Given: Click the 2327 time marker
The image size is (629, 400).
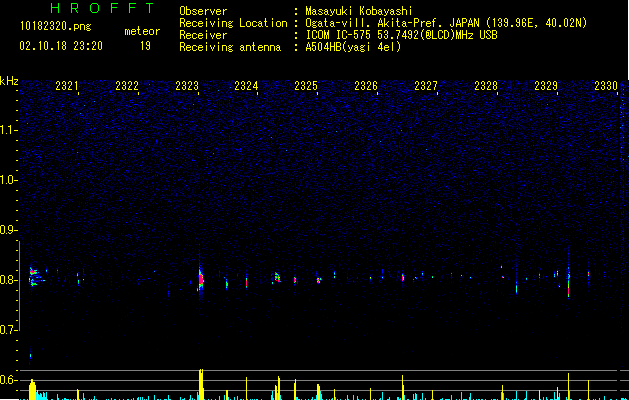Looking at the screenshot, I should (426, 86).
